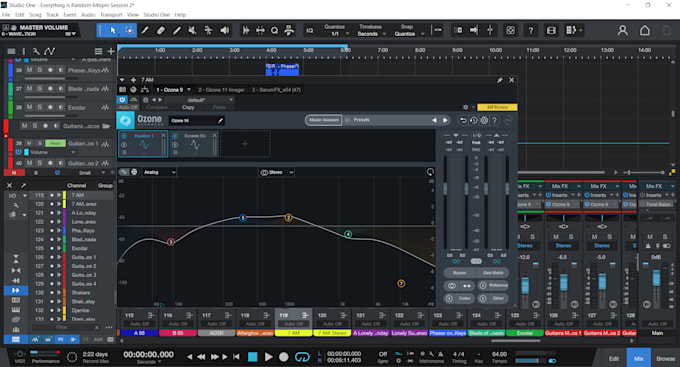Select the Paint tool

coord(177,30)
